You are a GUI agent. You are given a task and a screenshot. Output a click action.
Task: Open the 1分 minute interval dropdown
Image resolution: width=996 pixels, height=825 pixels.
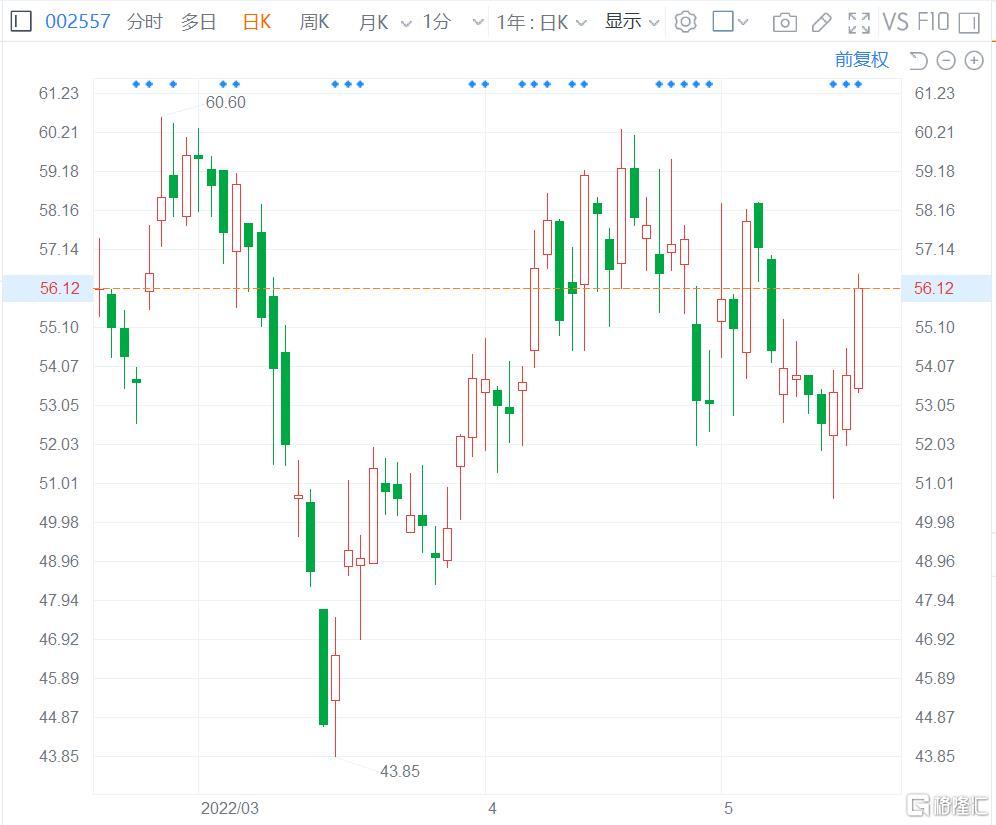click(x=454, y=22)
